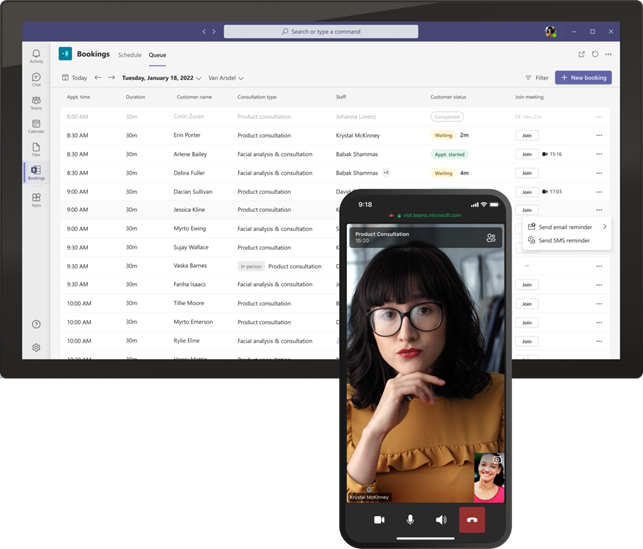Mute microphone on the phone call
This screenshot has height=549, width=643.
[x=410, y=520]
